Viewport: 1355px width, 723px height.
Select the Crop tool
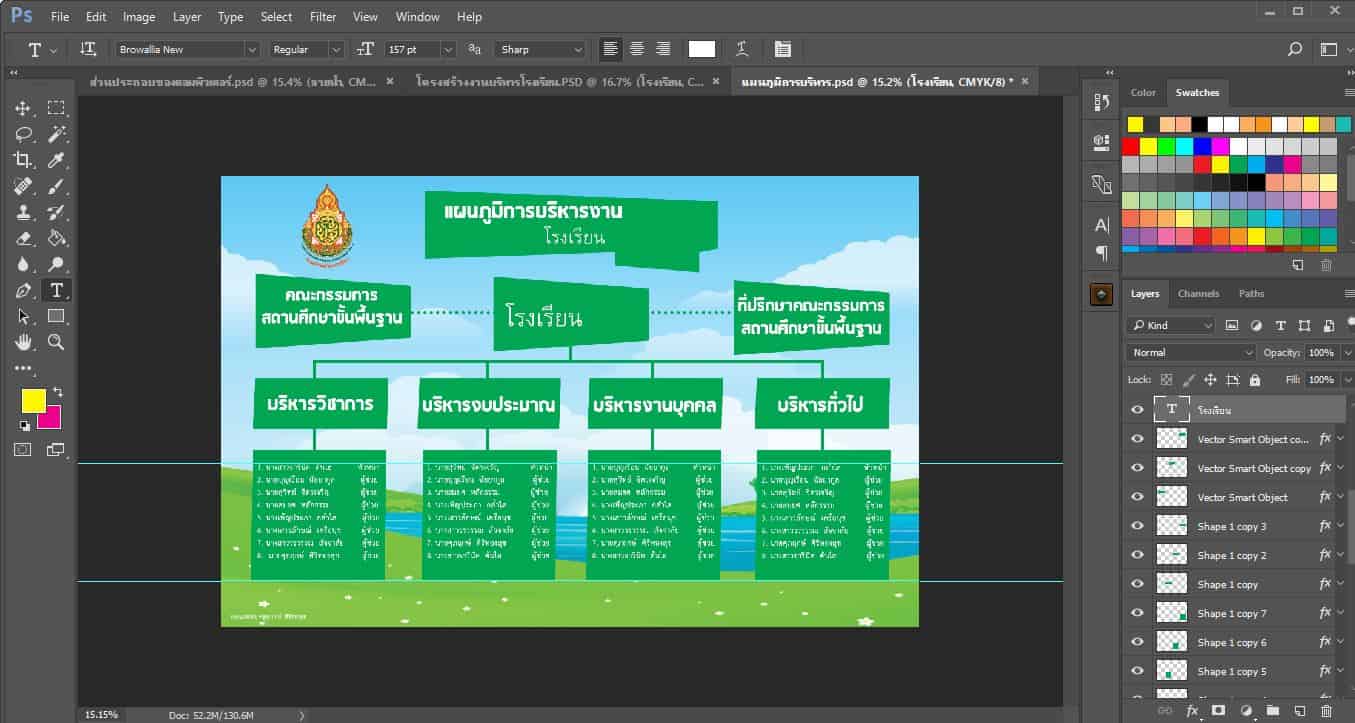click(x=23, y=160)
